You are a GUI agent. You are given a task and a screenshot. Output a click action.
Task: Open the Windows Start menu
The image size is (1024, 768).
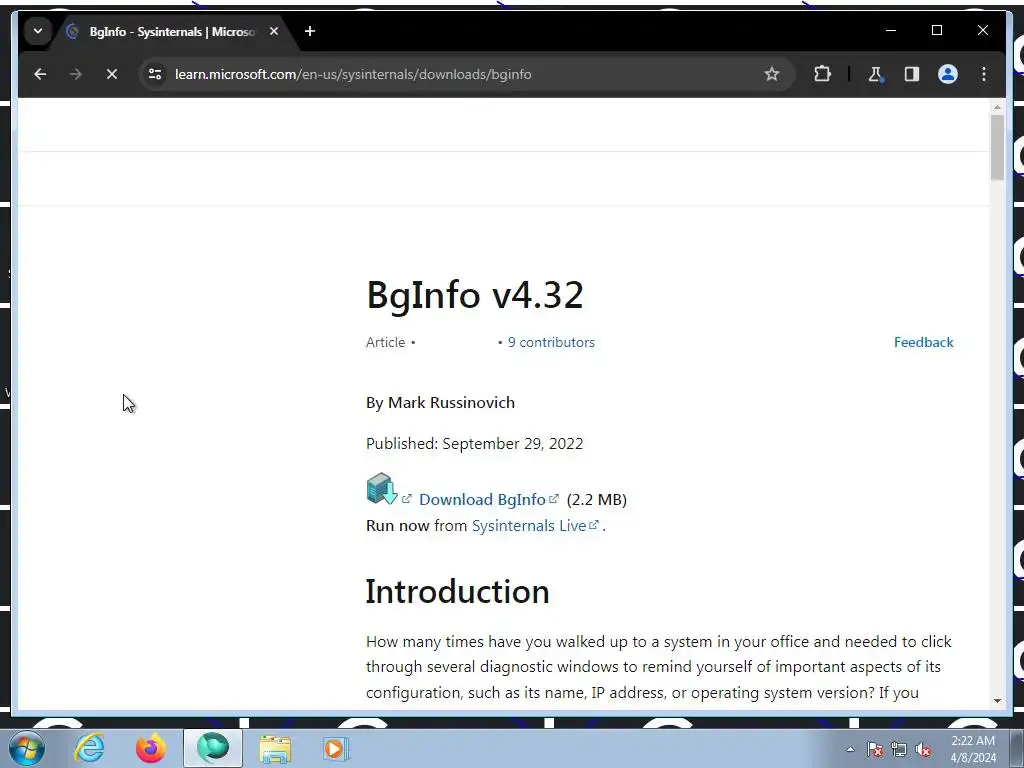pyautogui.click(x=27, y=748)
